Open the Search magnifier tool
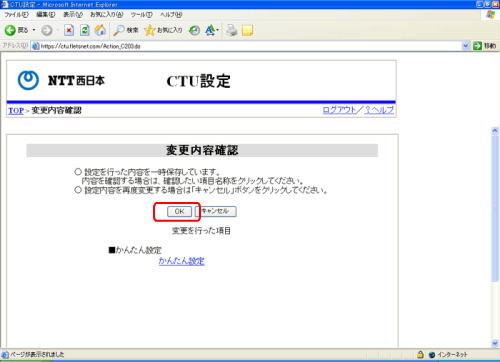 click(119, 30)
